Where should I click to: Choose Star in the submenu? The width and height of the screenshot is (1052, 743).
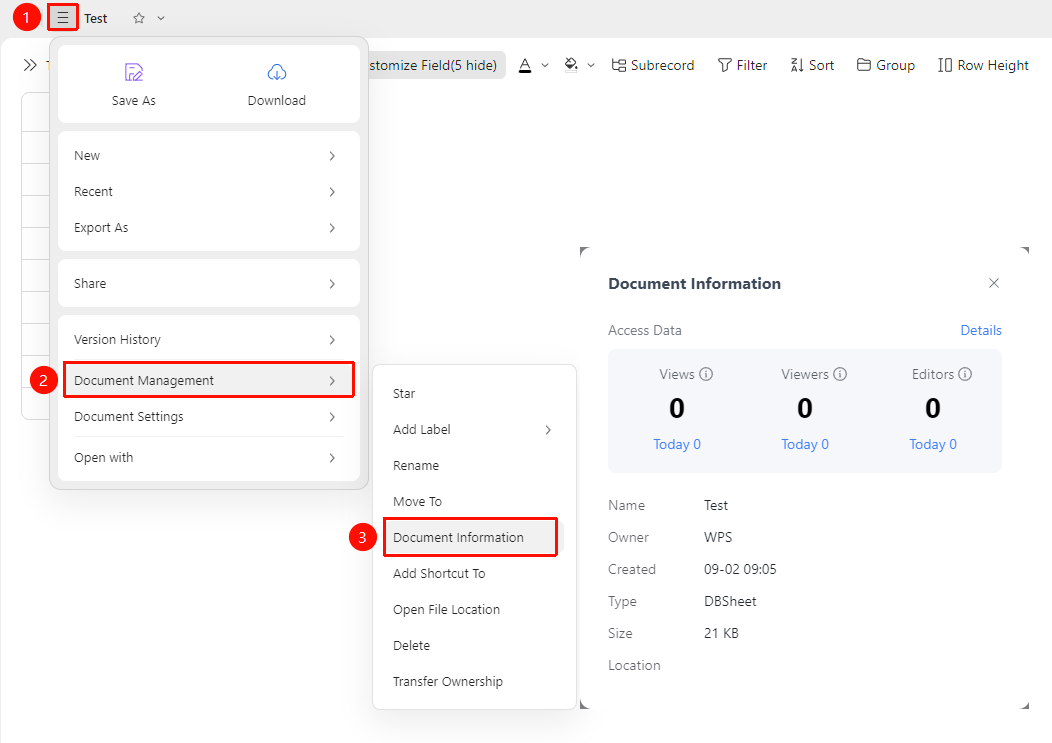tap(474, 393)
